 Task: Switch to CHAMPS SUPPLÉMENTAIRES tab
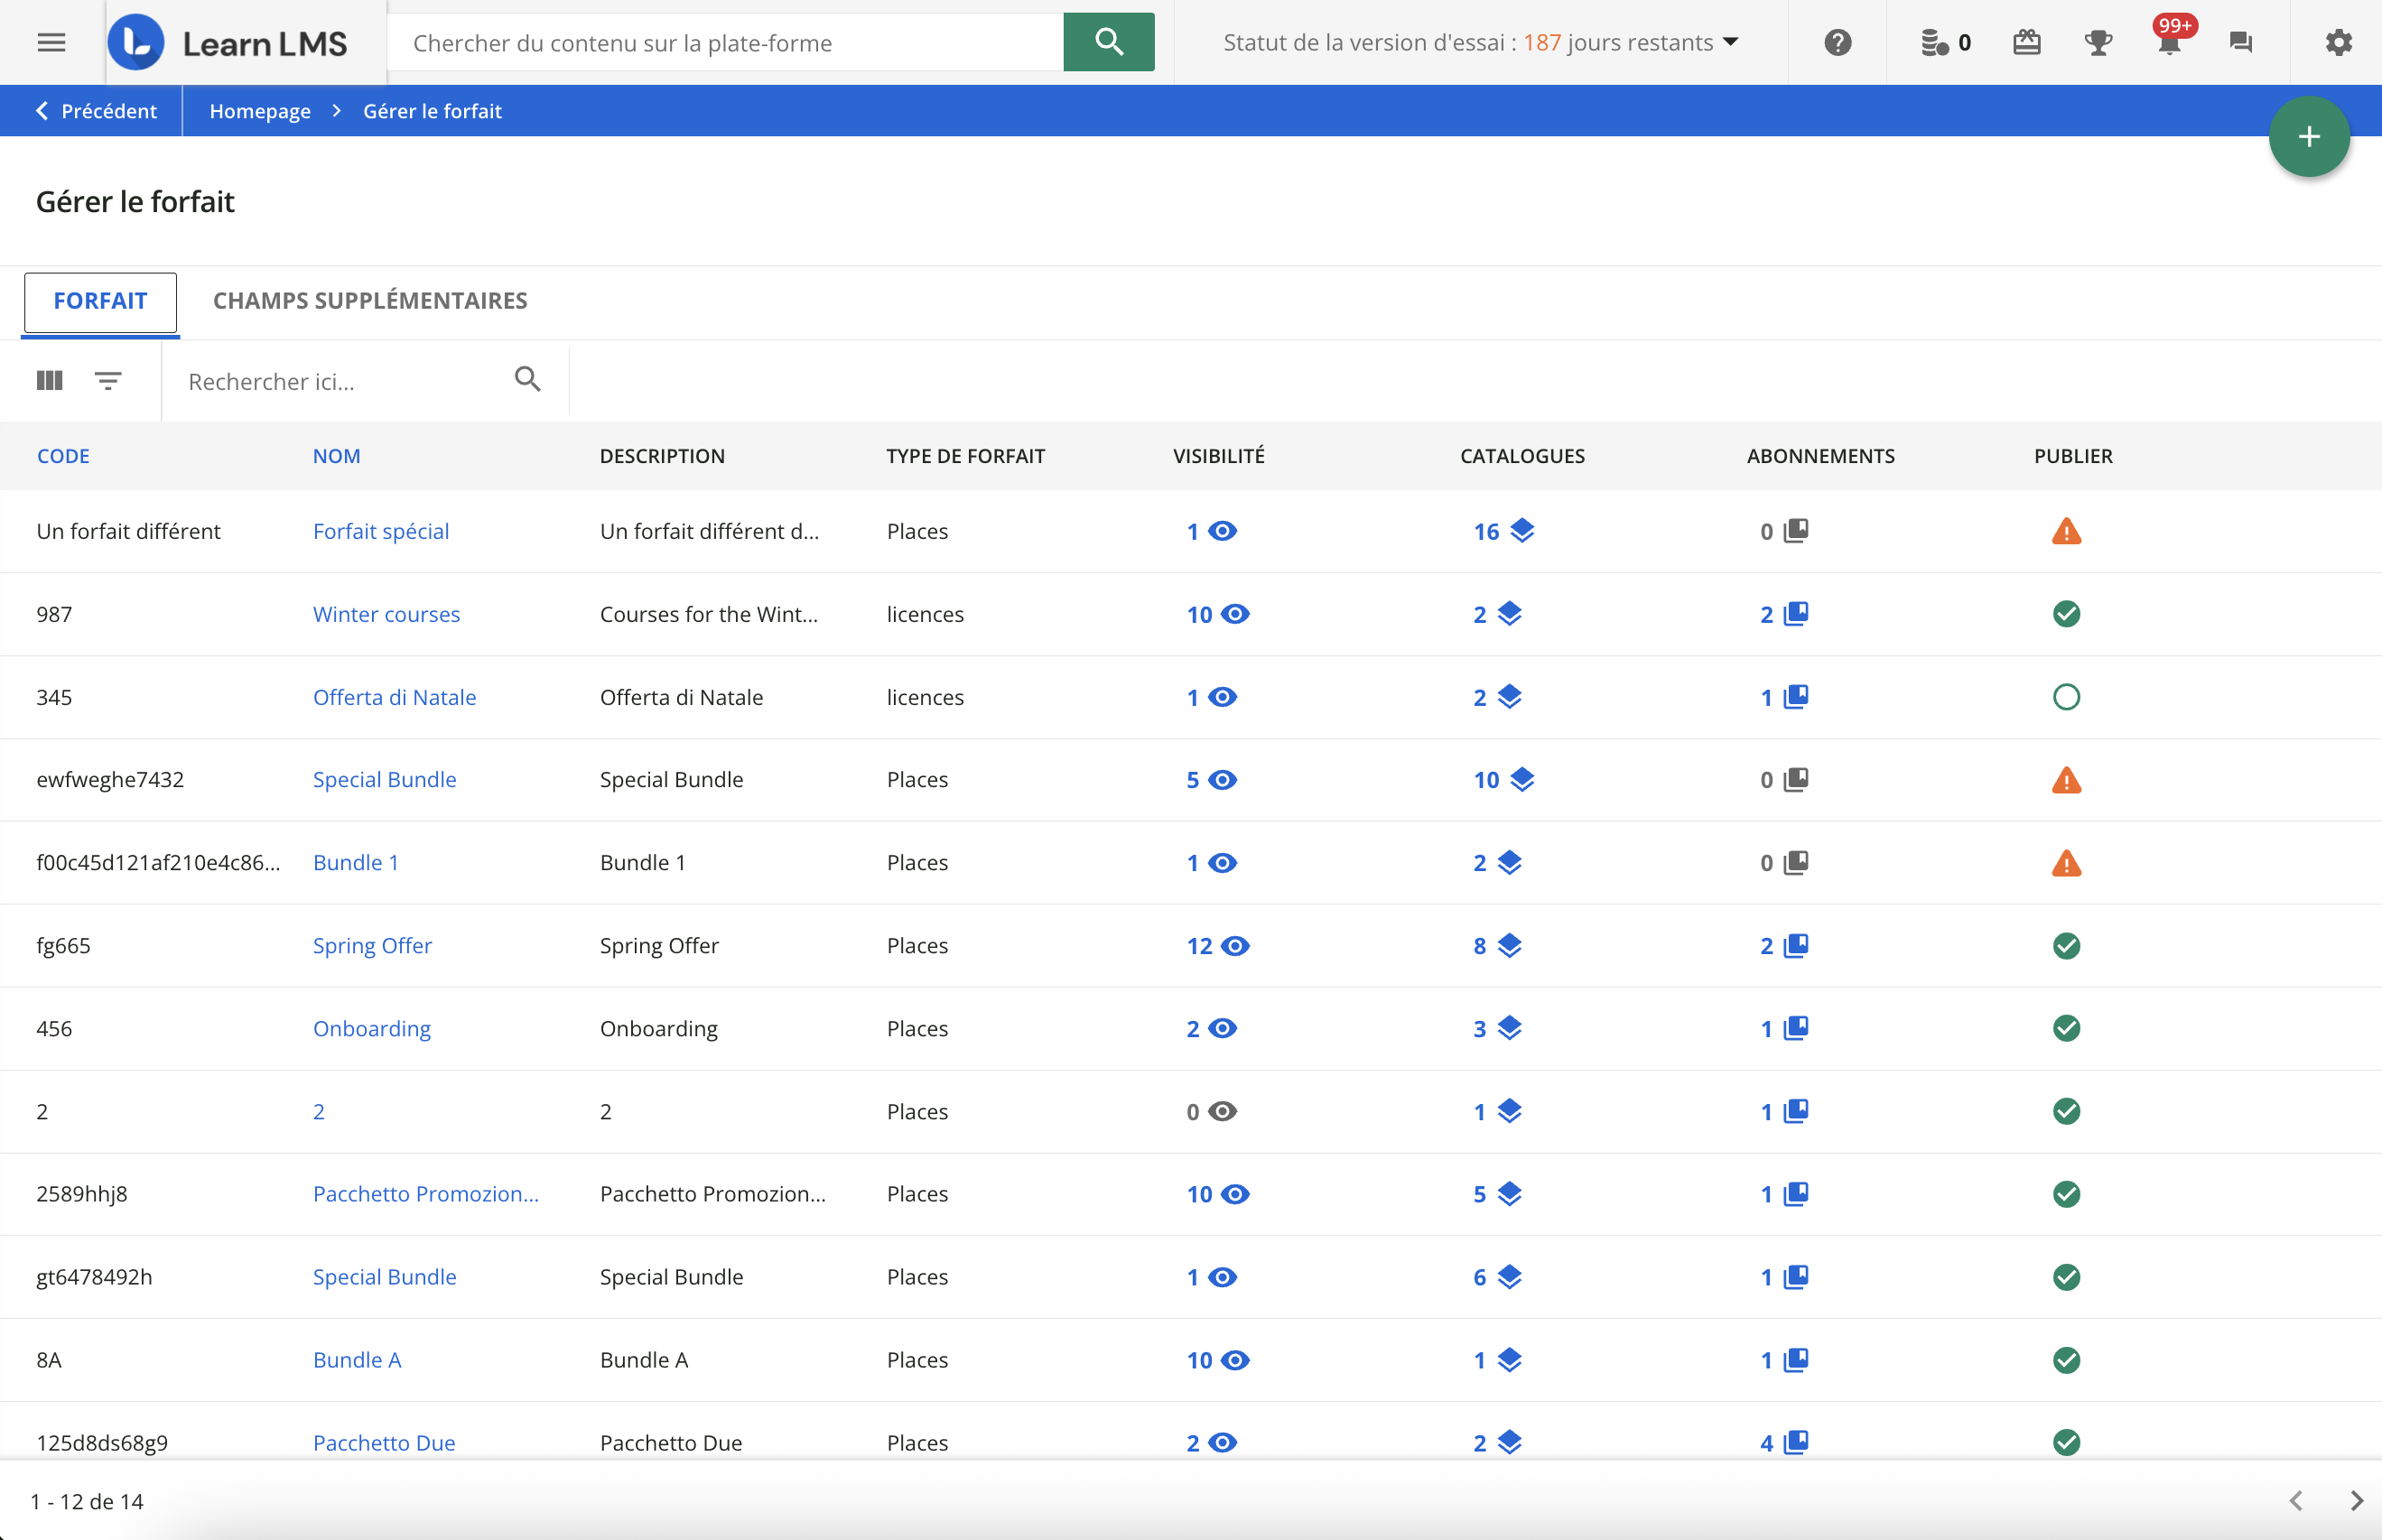[370, 301]
